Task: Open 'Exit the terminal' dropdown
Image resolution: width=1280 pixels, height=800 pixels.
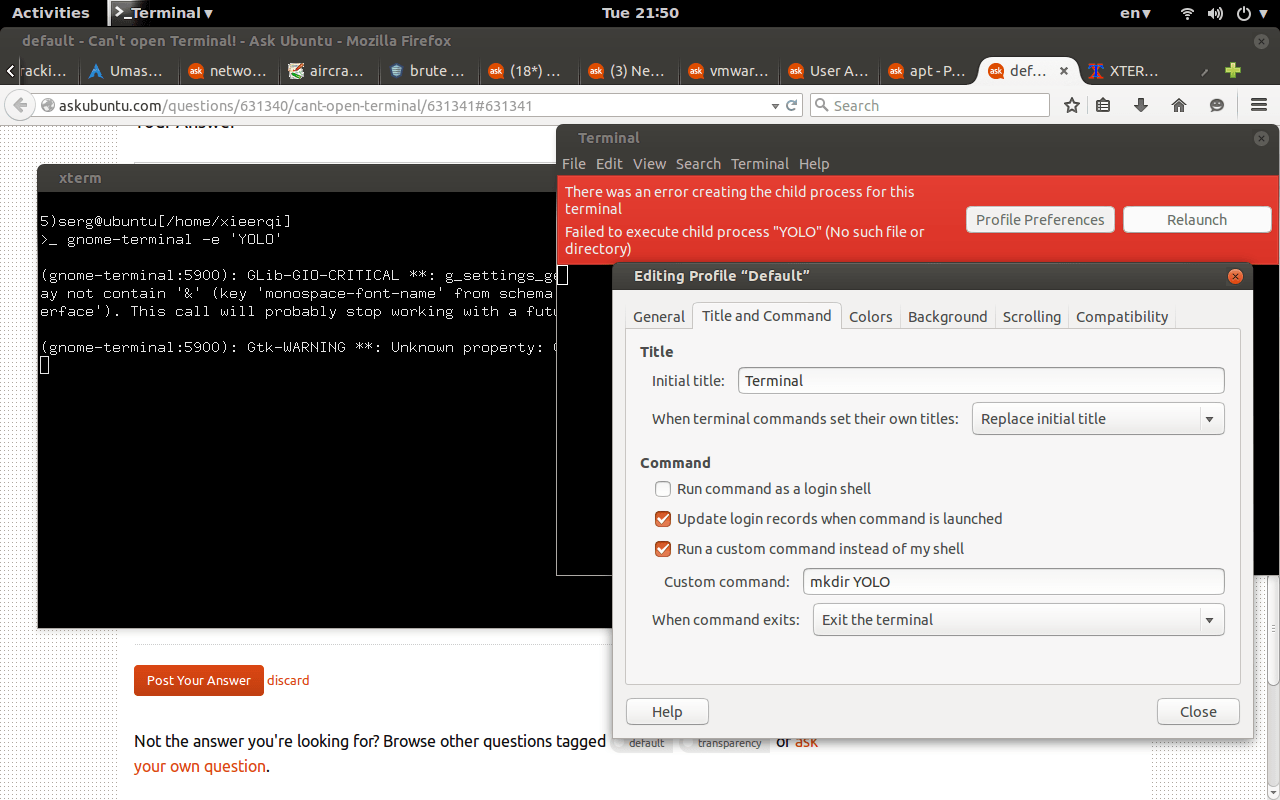Action: tap(1019, 620)
